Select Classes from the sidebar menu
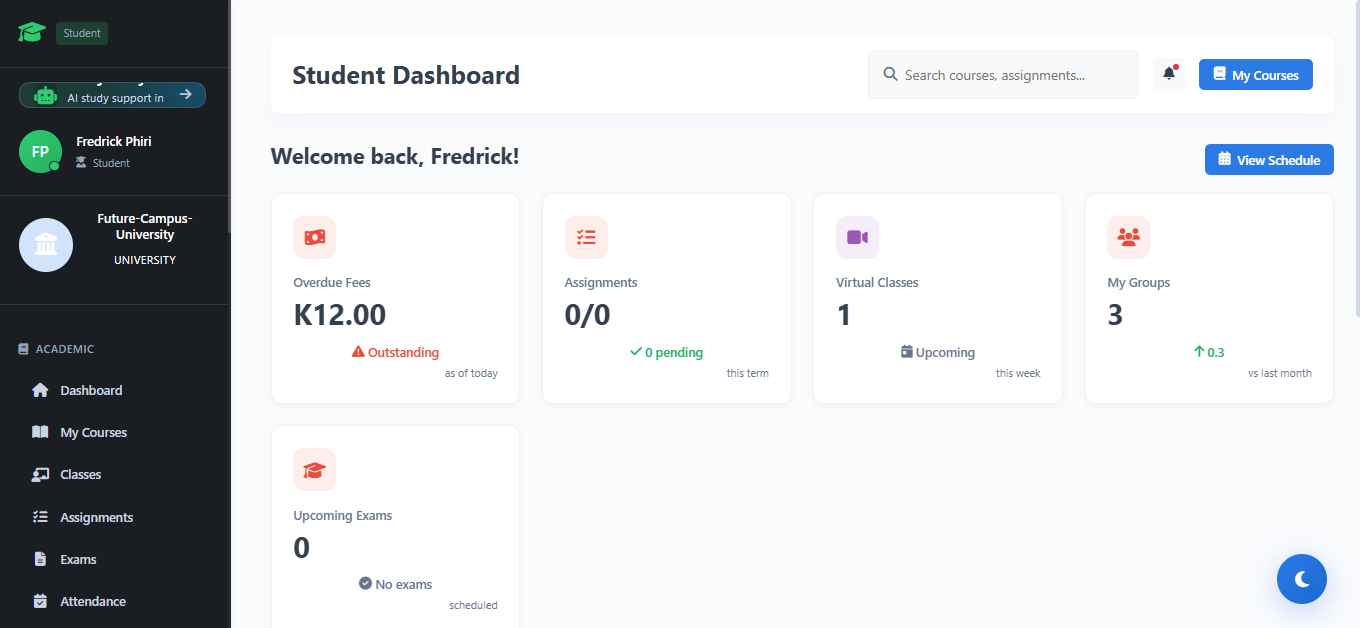The width and height of the screenshot is (1360, 628). [80, 474]
